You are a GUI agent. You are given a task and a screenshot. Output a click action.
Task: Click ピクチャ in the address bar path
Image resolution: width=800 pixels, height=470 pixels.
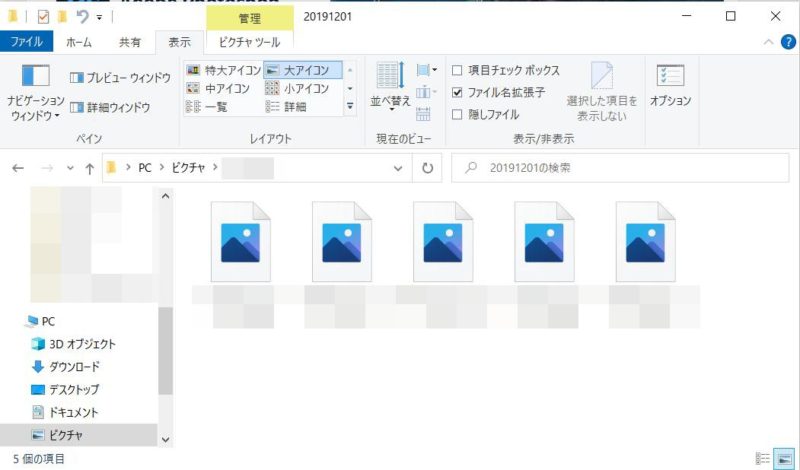(188, 167)
